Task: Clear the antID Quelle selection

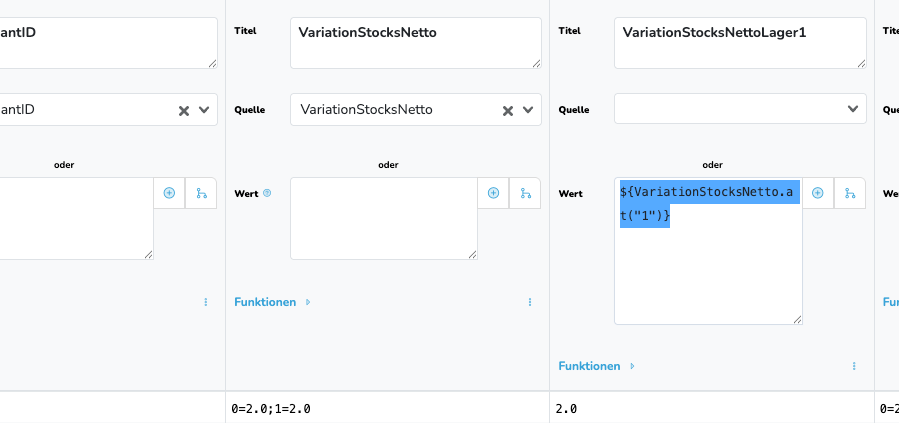Action: pyautogui.click(x=183, y=110)
